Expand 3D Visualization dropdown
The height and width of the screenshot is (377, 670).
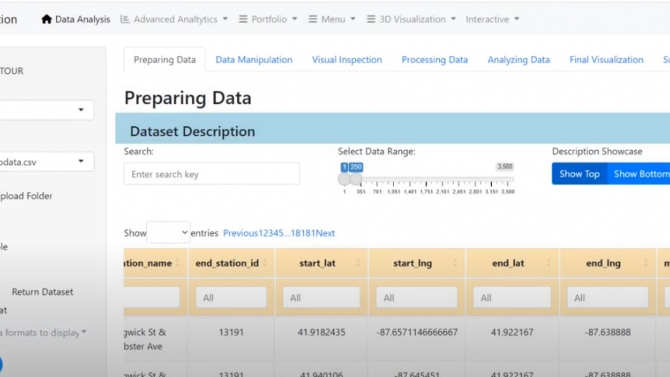tap(411, 19)
